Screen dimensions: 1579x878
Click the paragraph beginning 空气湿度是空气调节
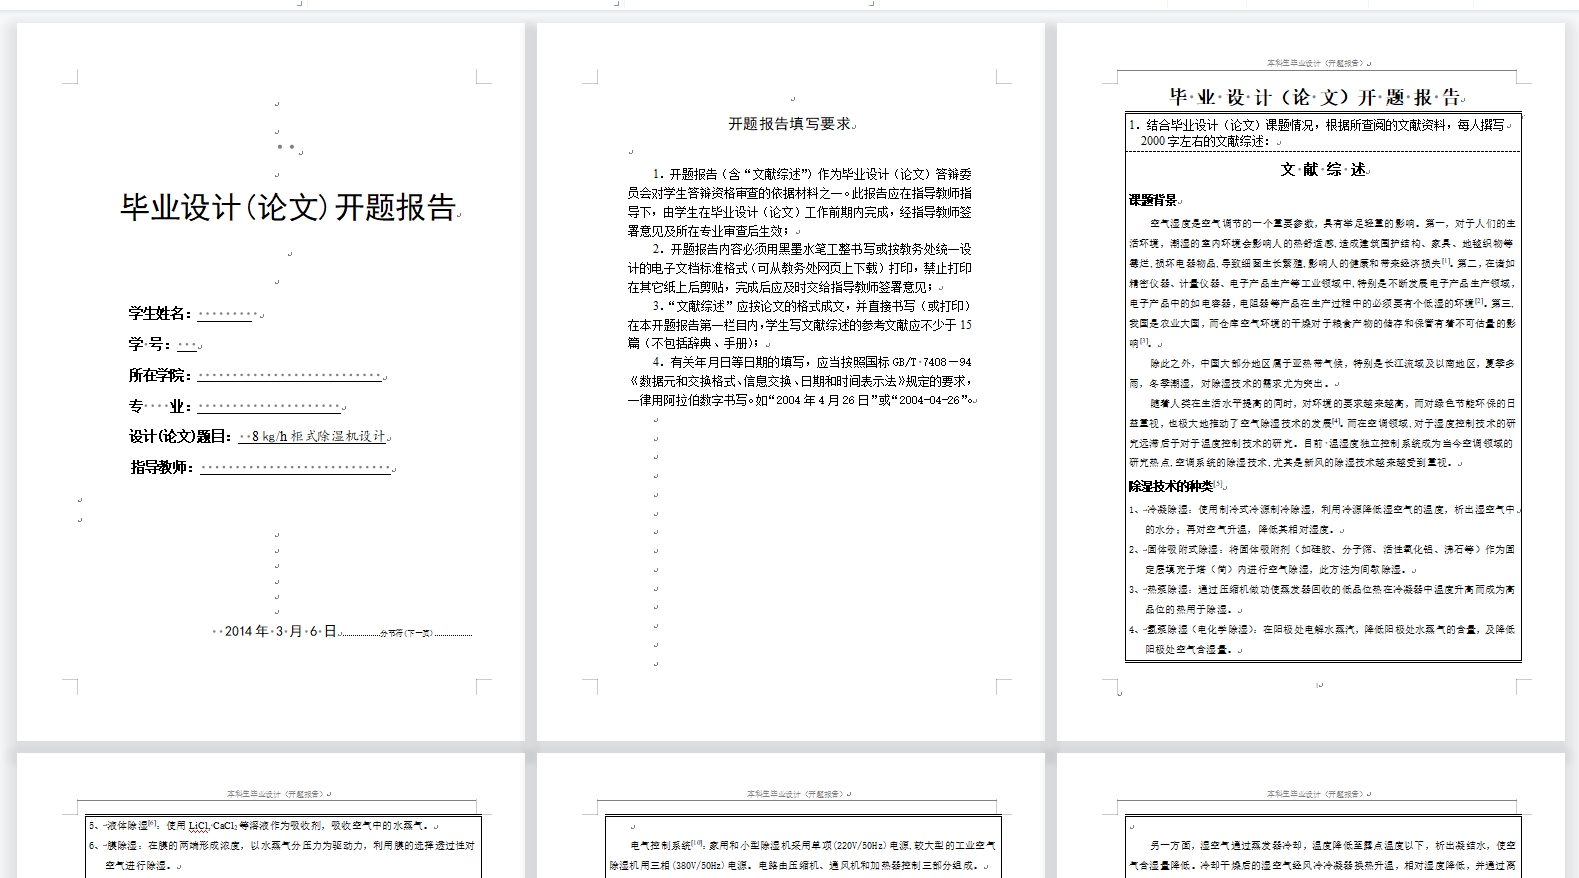coord(1322,283)
